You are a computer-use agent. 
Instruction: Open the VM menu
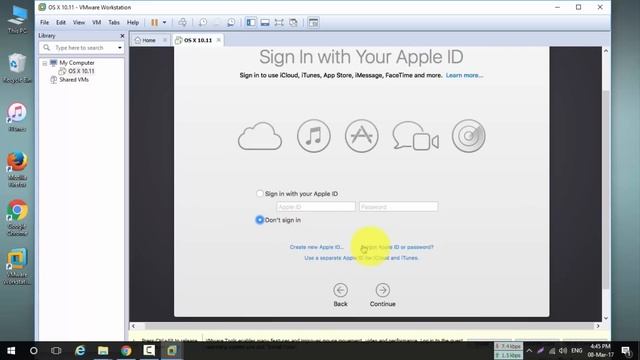click(97, 22)
